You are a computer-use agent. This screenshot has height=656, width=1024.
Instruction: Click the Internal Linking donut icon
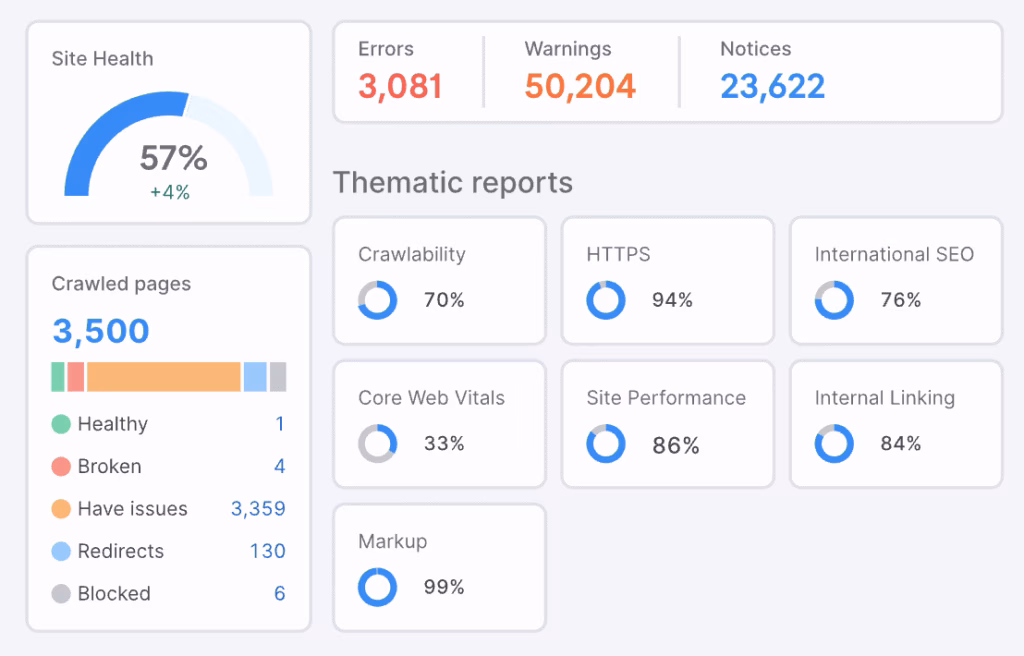tap(834, 444)
